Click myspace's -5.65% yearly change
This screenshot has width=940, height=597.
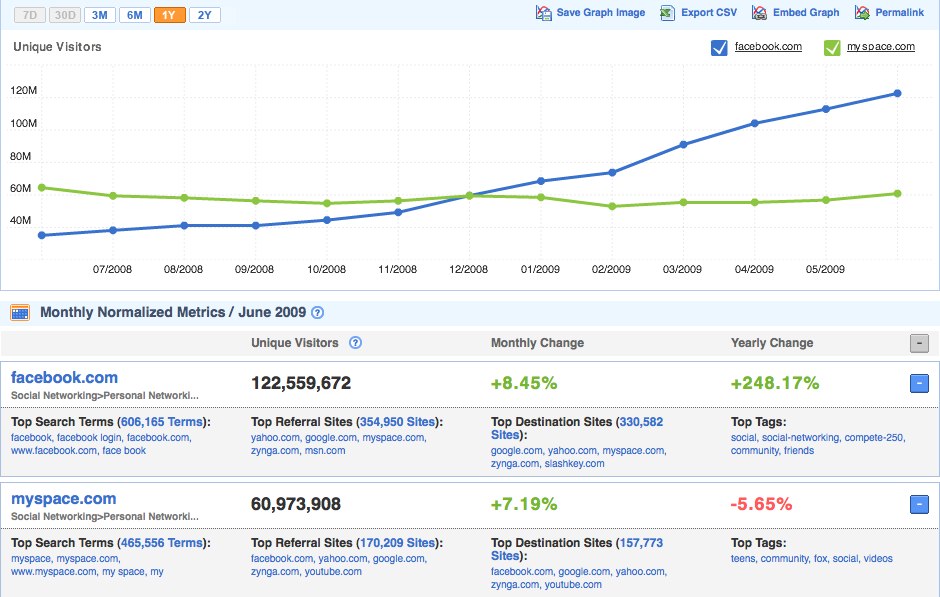point(761,504)
